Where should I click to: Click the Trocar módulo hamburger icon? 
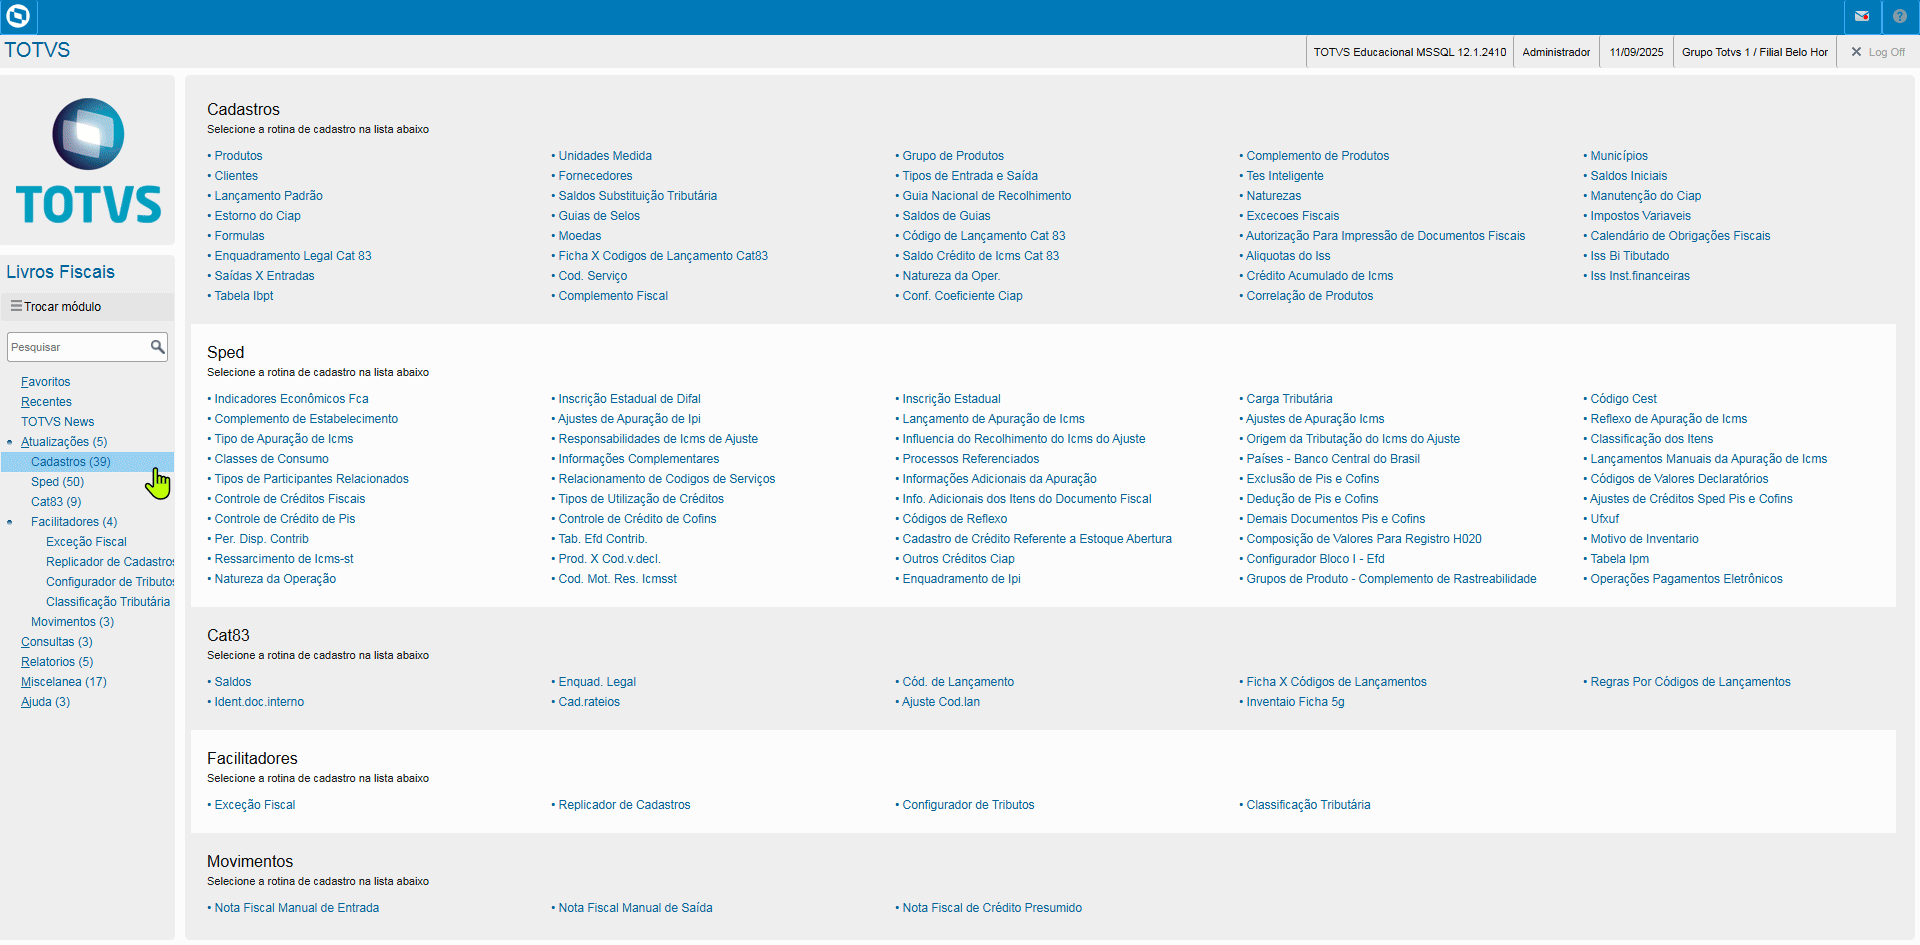[16, 306]
